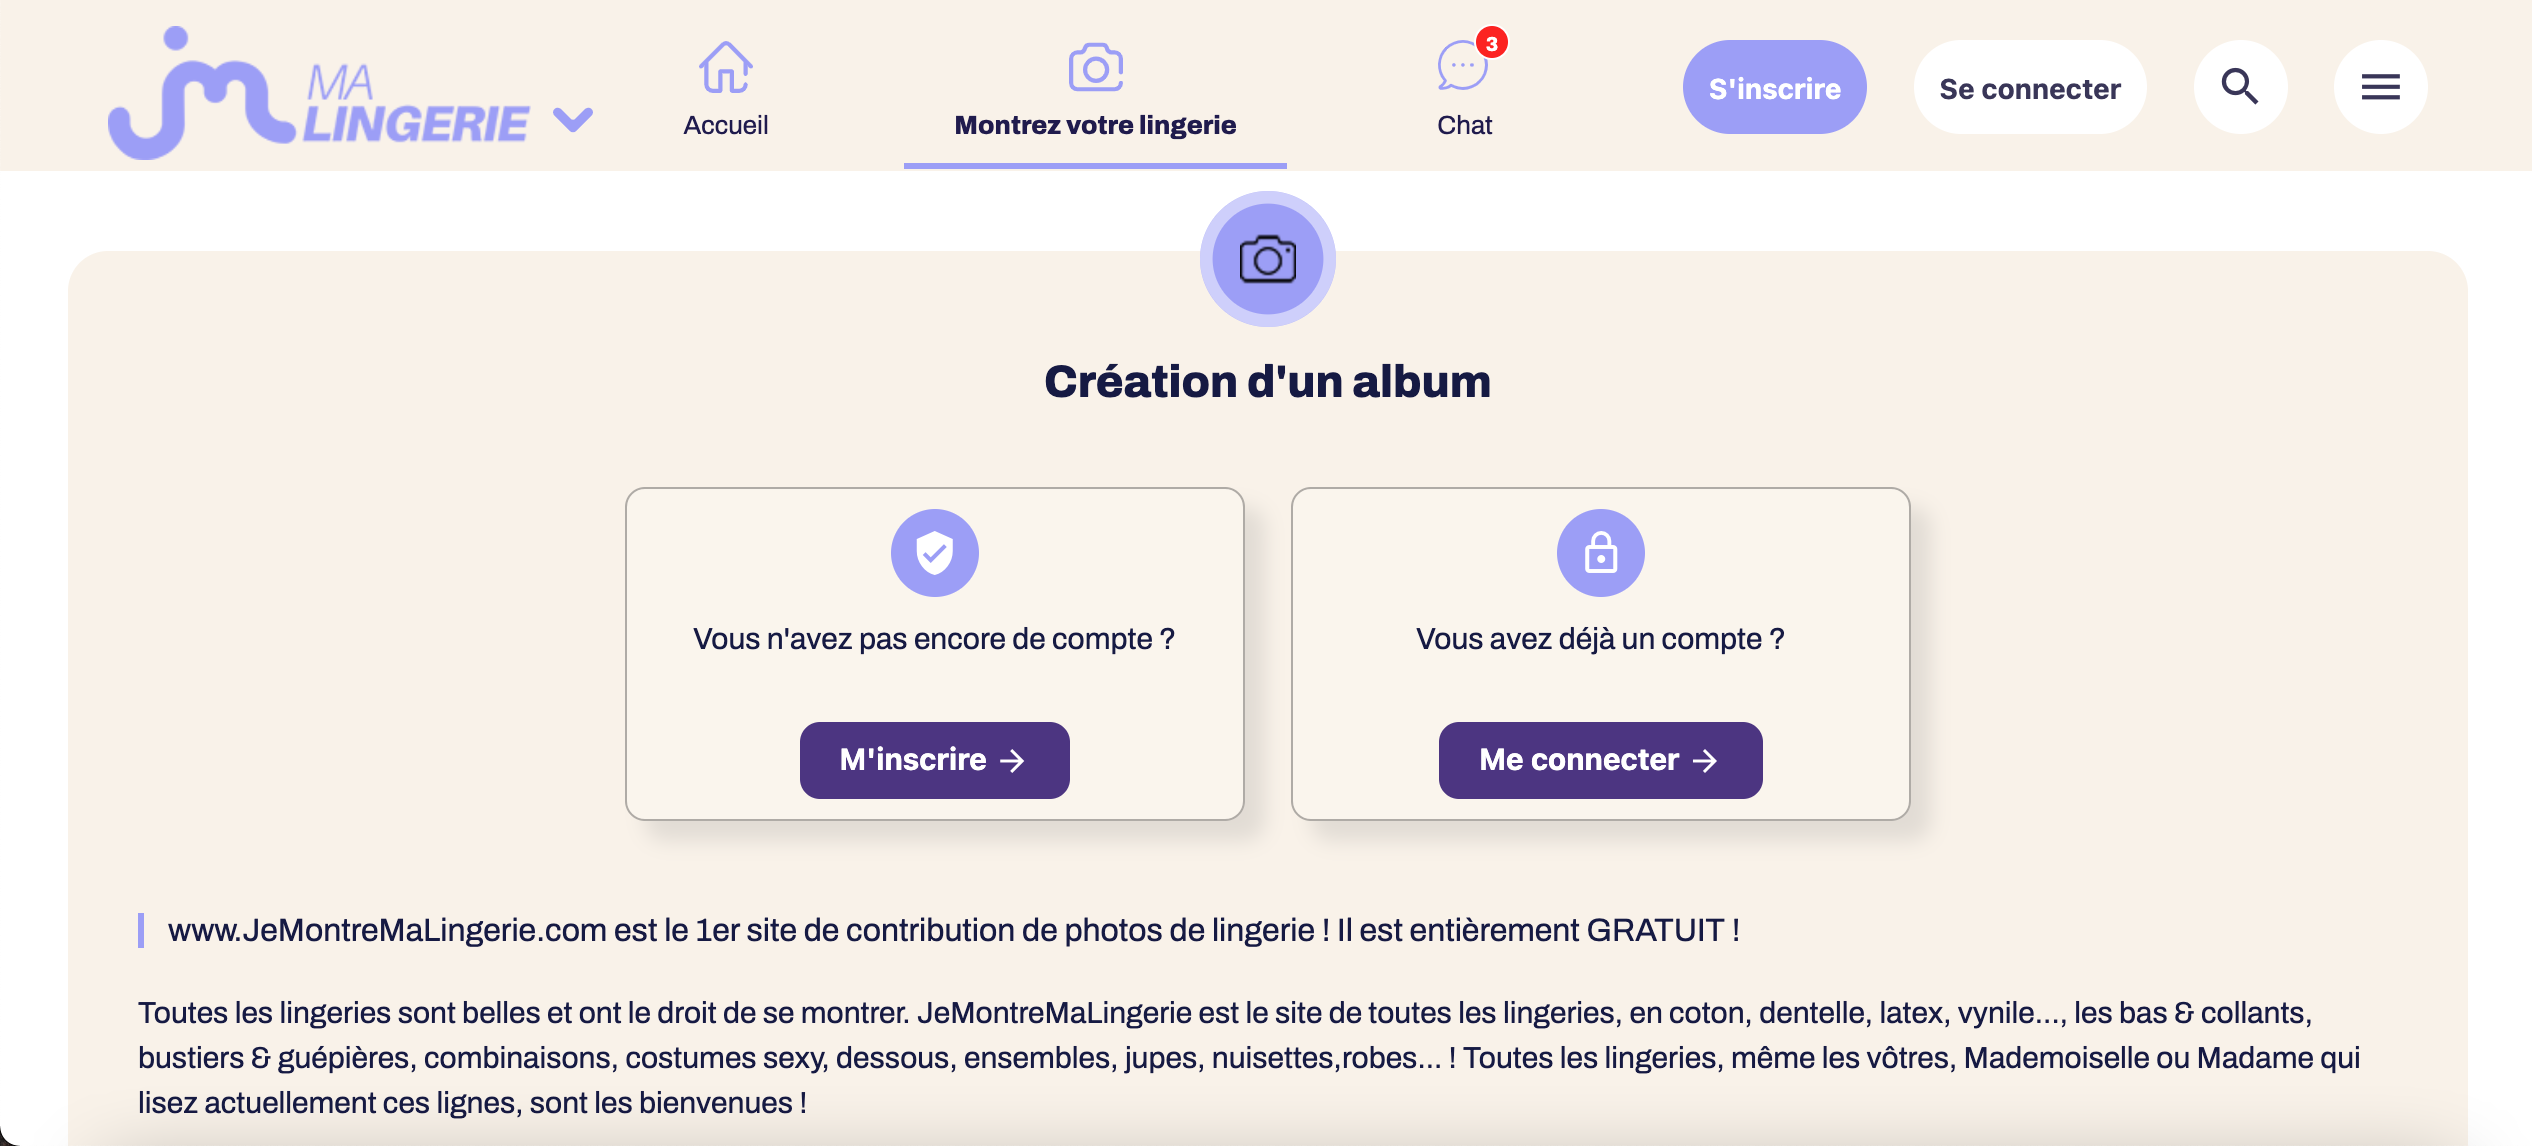Click the padlock icon
The height and width of the screenshot is (1146, 2532).
pos(1600,552)
